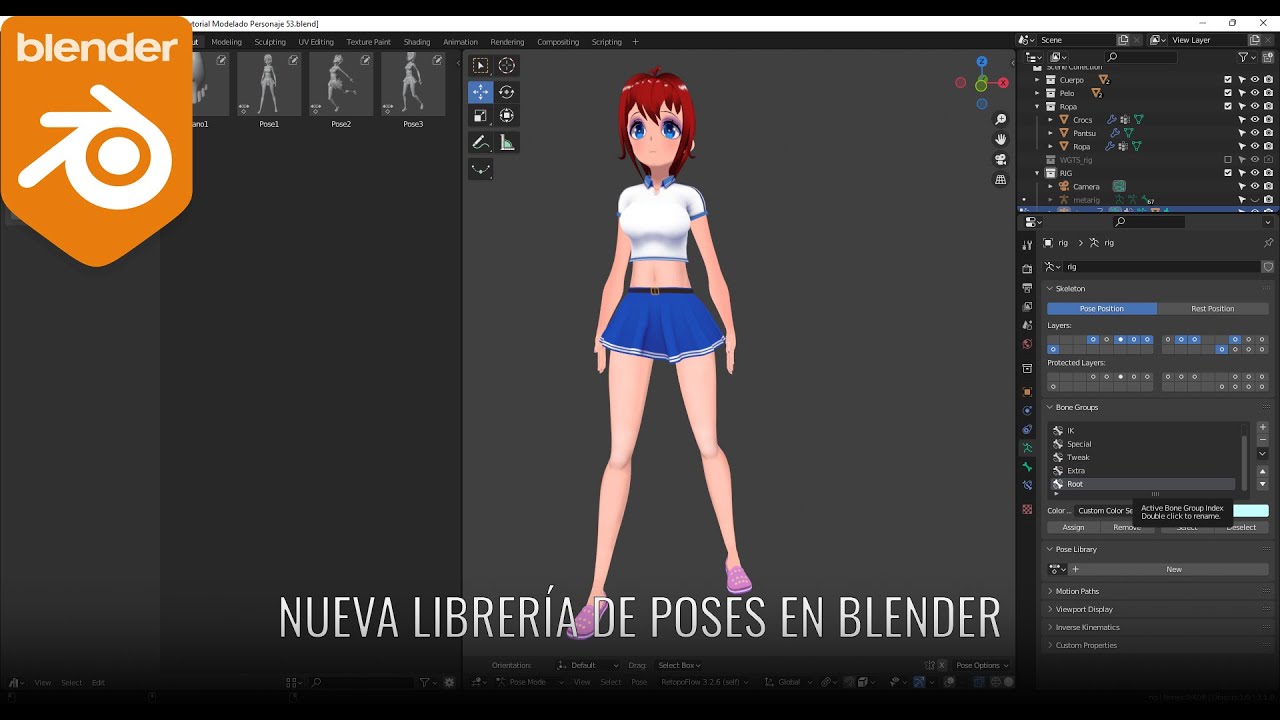
Task: Open the World properties tab
Action: (x=1027, y=344)
